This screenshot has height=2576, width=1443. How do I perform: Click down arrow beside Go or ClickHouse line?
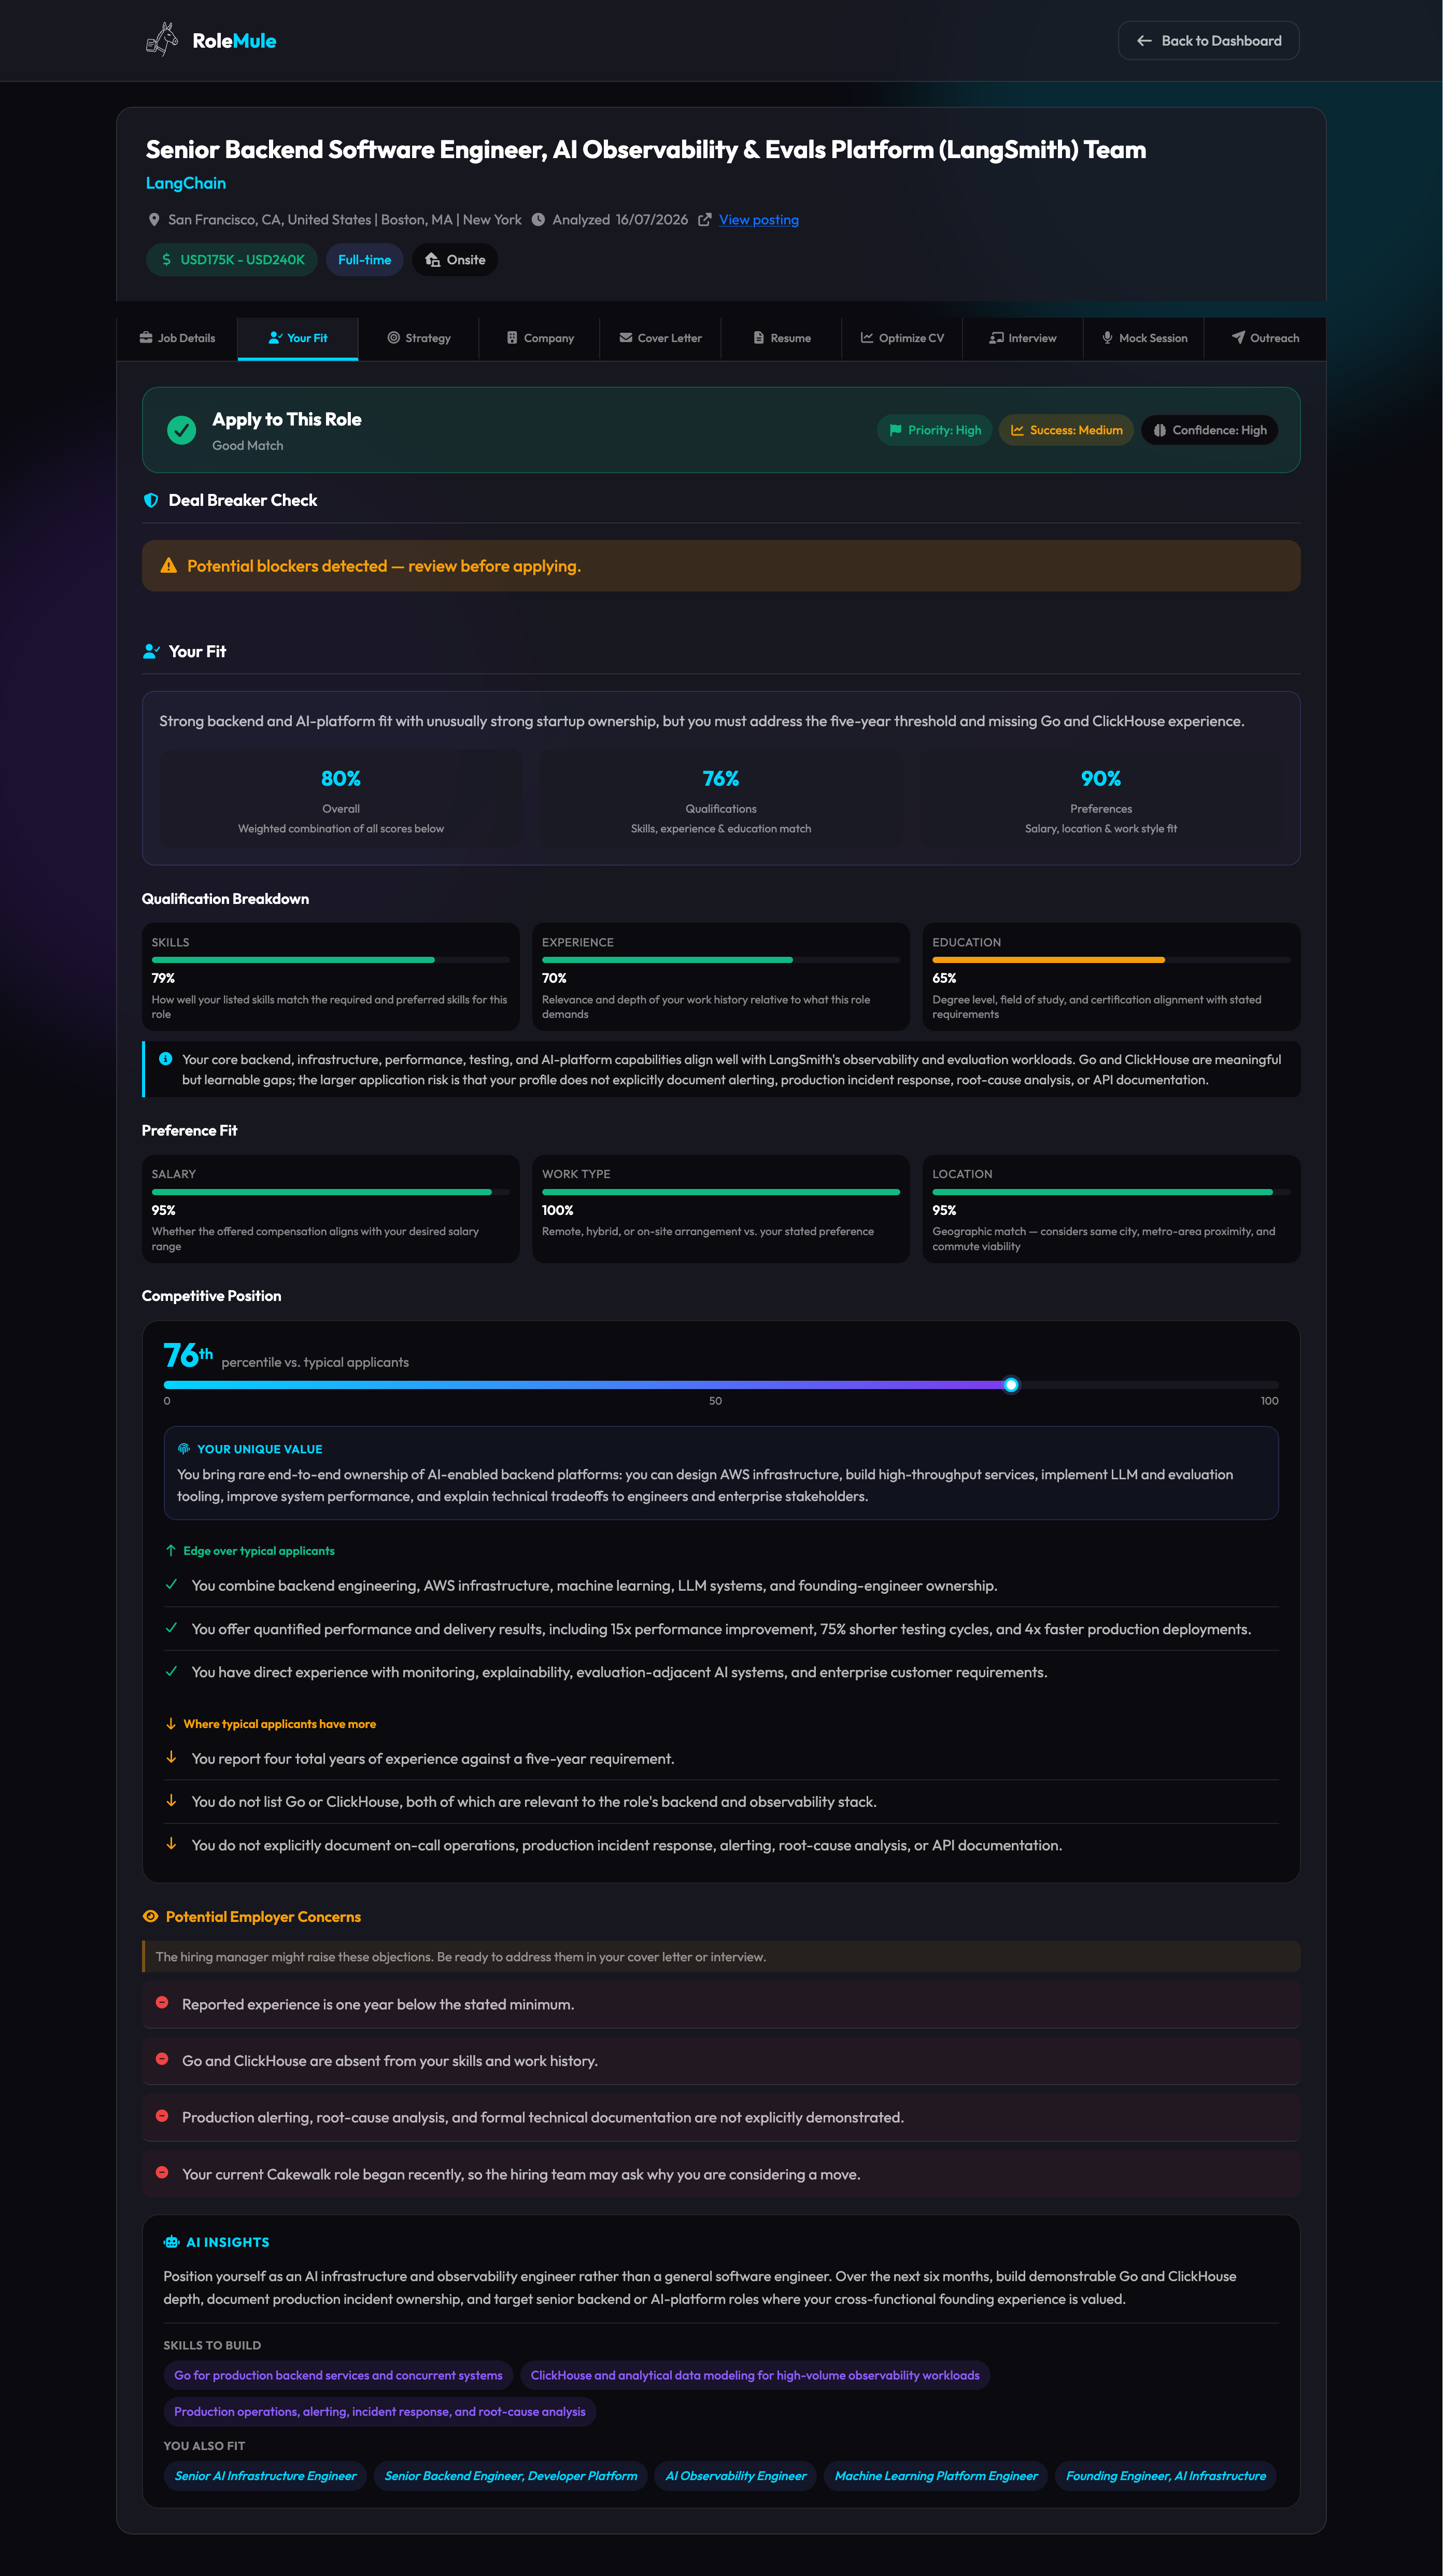point(171,1801)
